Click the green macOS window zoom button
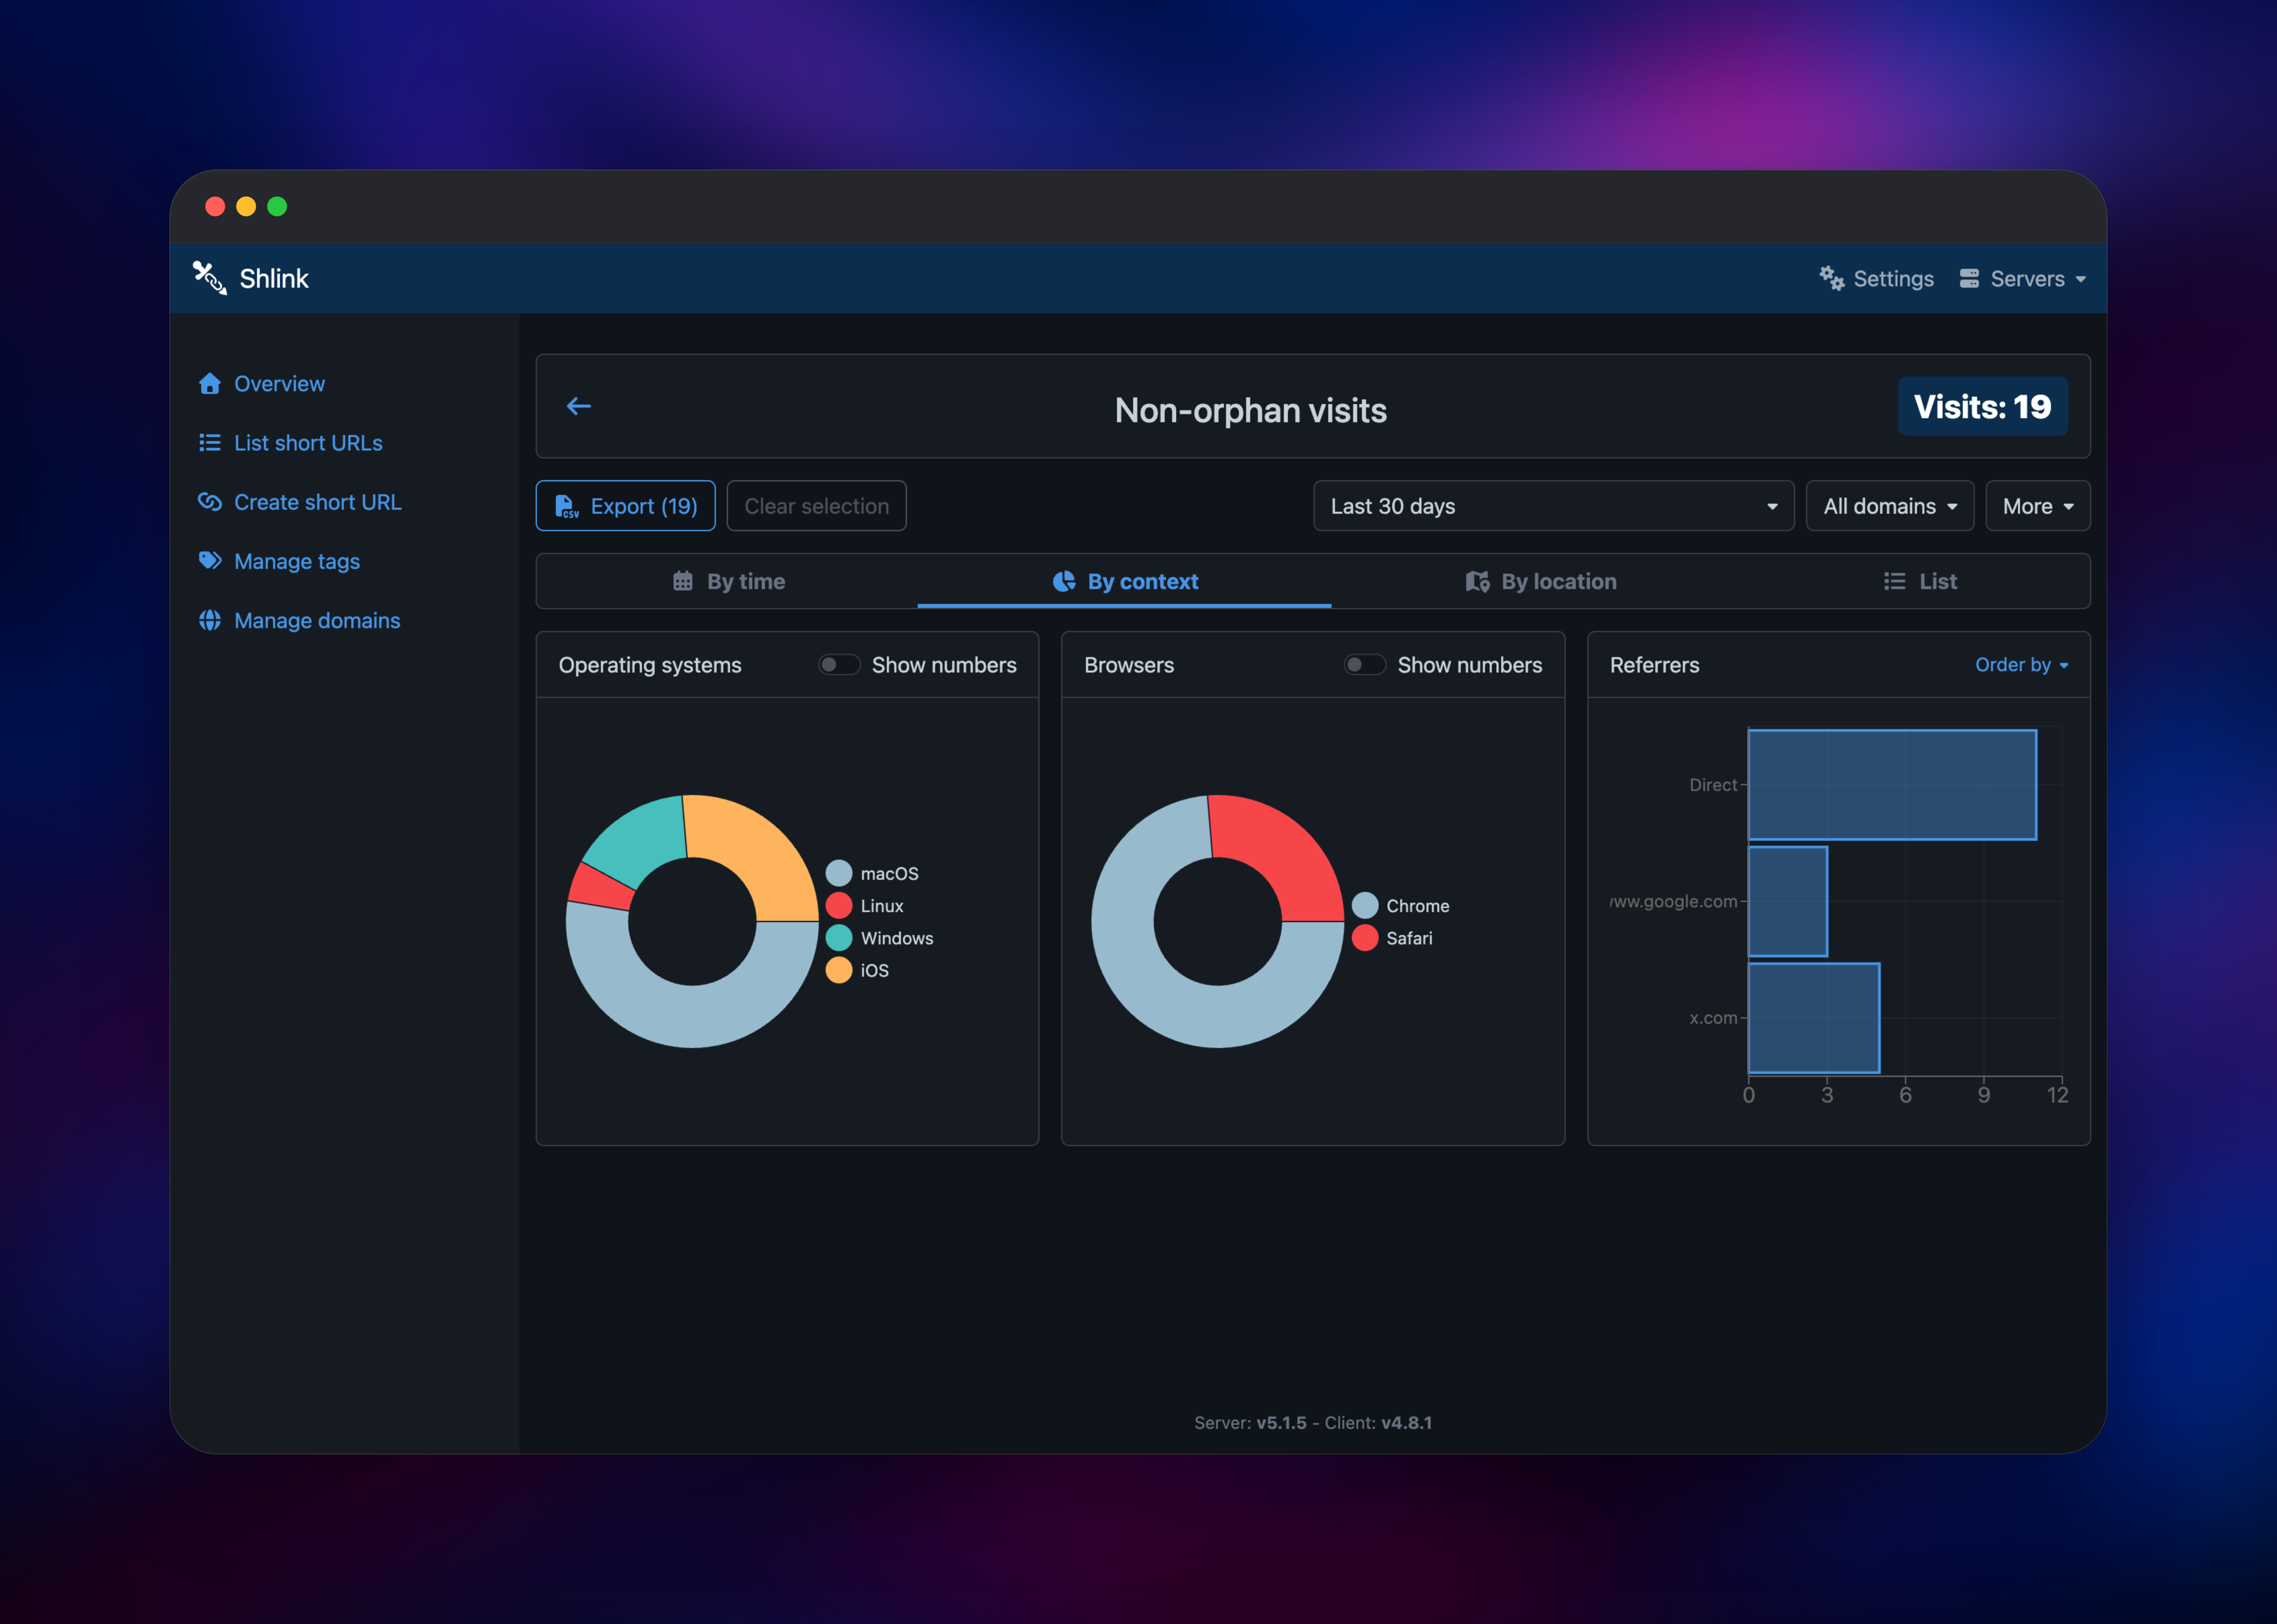The image size is (2277, 1624). point(277,206)
